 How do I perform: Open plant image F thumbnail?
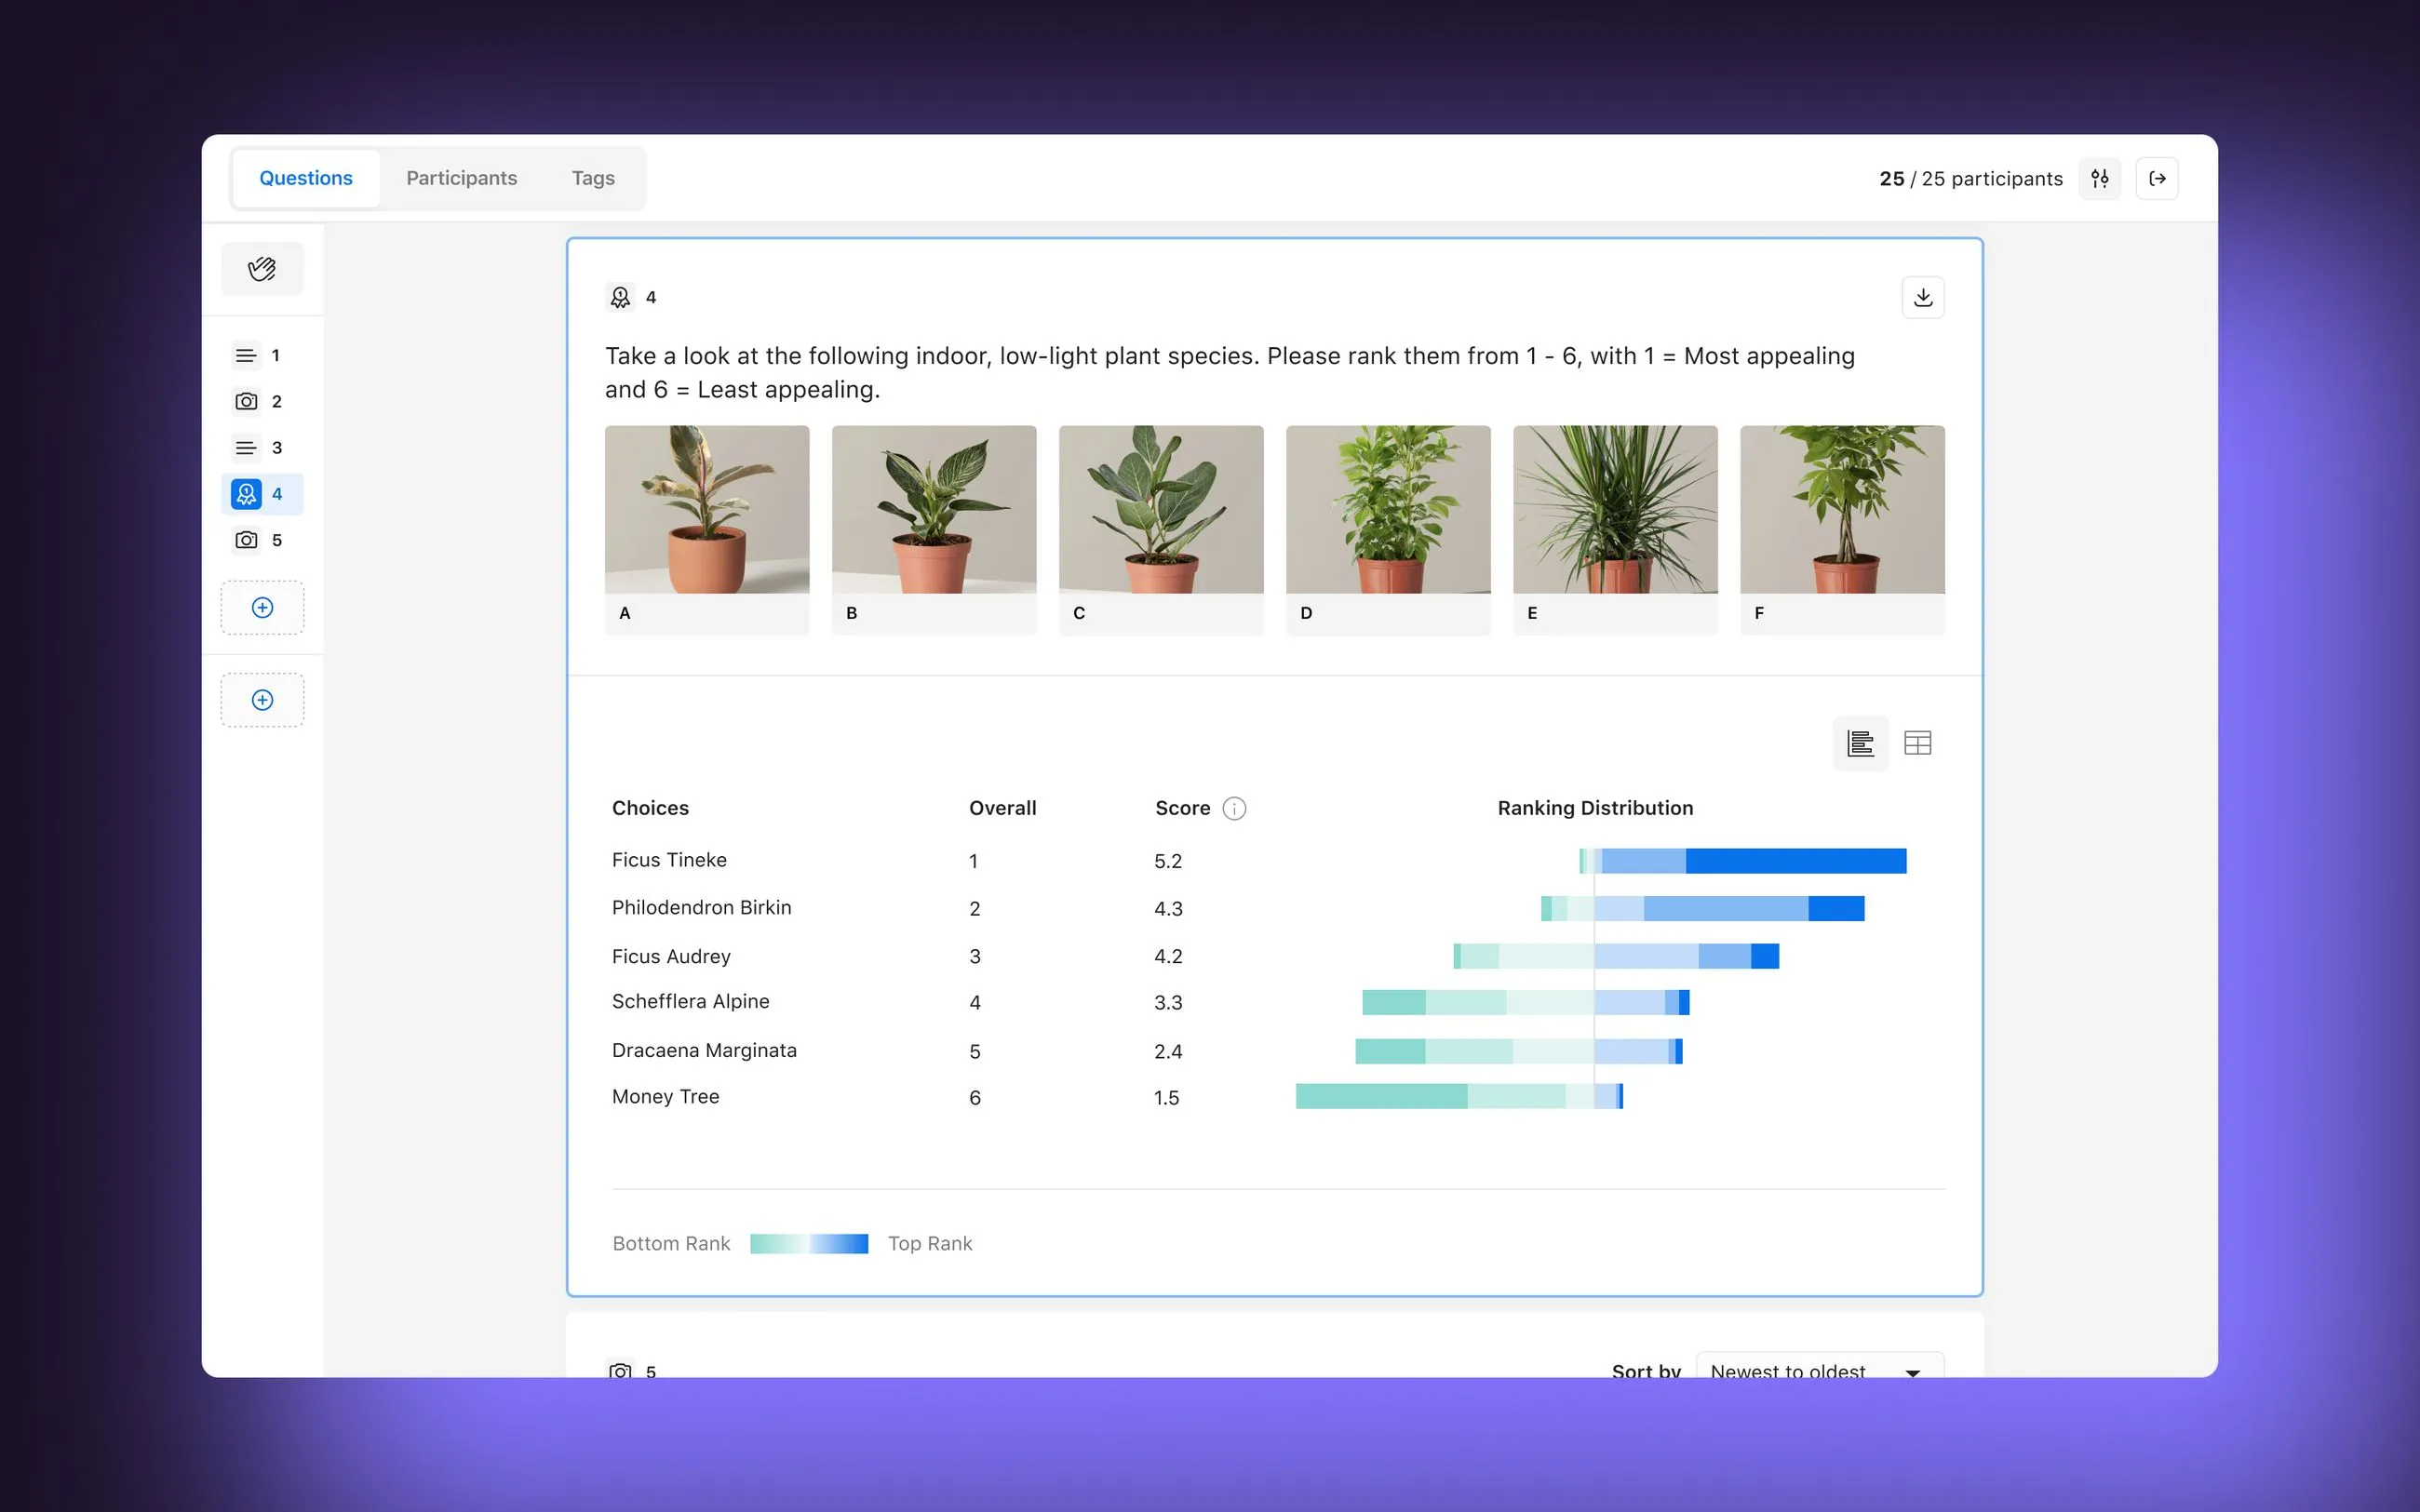click(1842, 530)
